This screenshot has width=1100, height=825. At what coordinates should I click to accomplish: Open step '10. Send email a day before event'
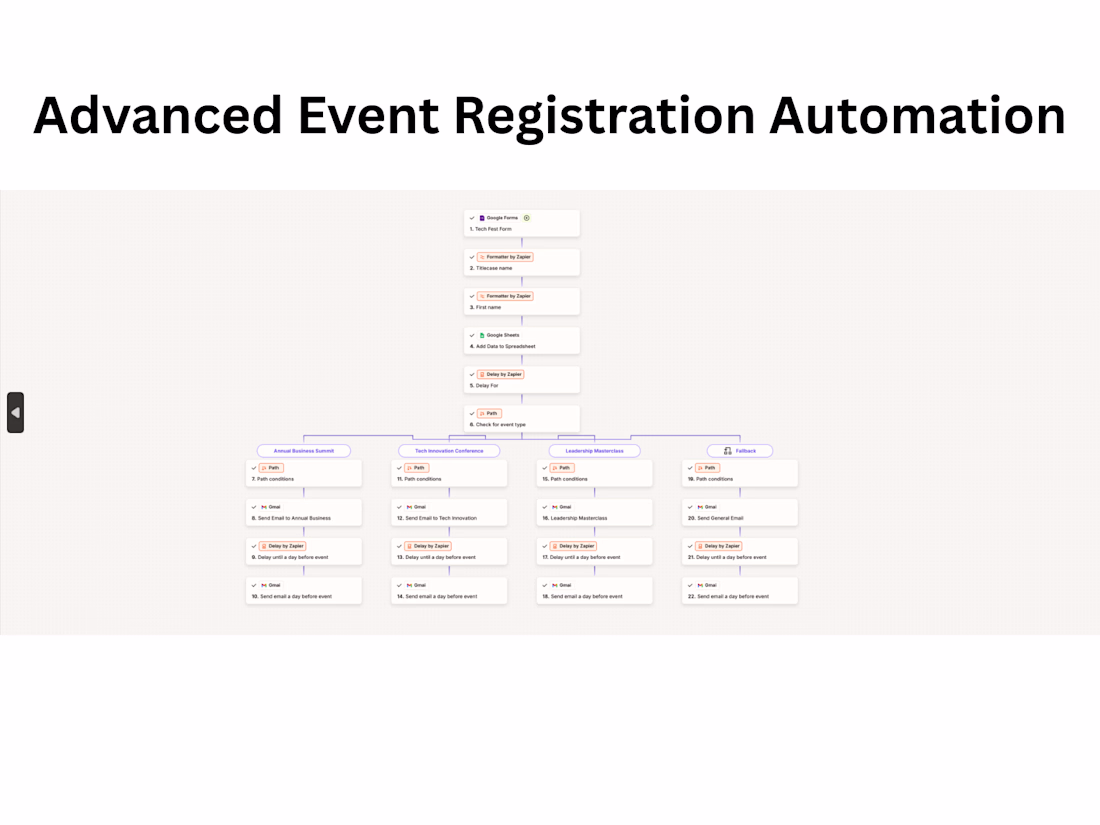coord(304,591)
